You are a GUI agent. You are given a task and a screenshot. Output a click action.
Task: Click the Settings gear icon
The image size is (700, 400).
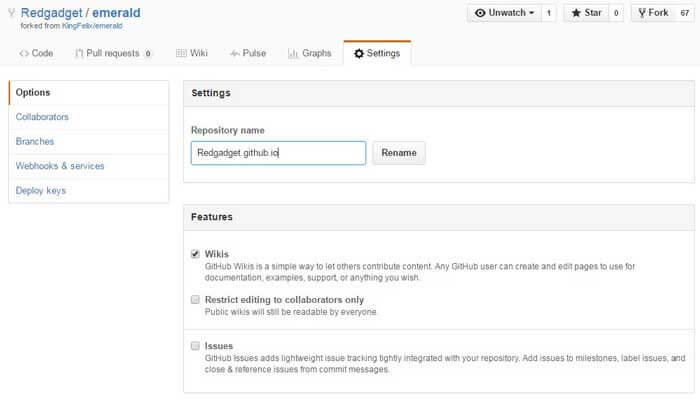359,54
